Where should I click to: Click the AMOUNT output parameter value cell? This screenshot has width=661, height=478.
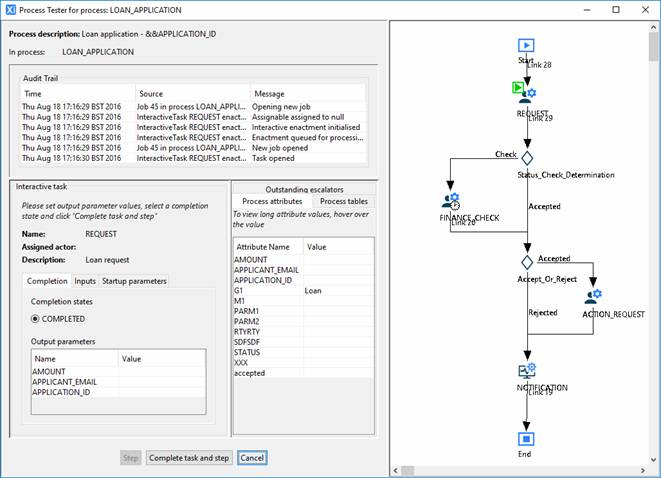[162, 371]
